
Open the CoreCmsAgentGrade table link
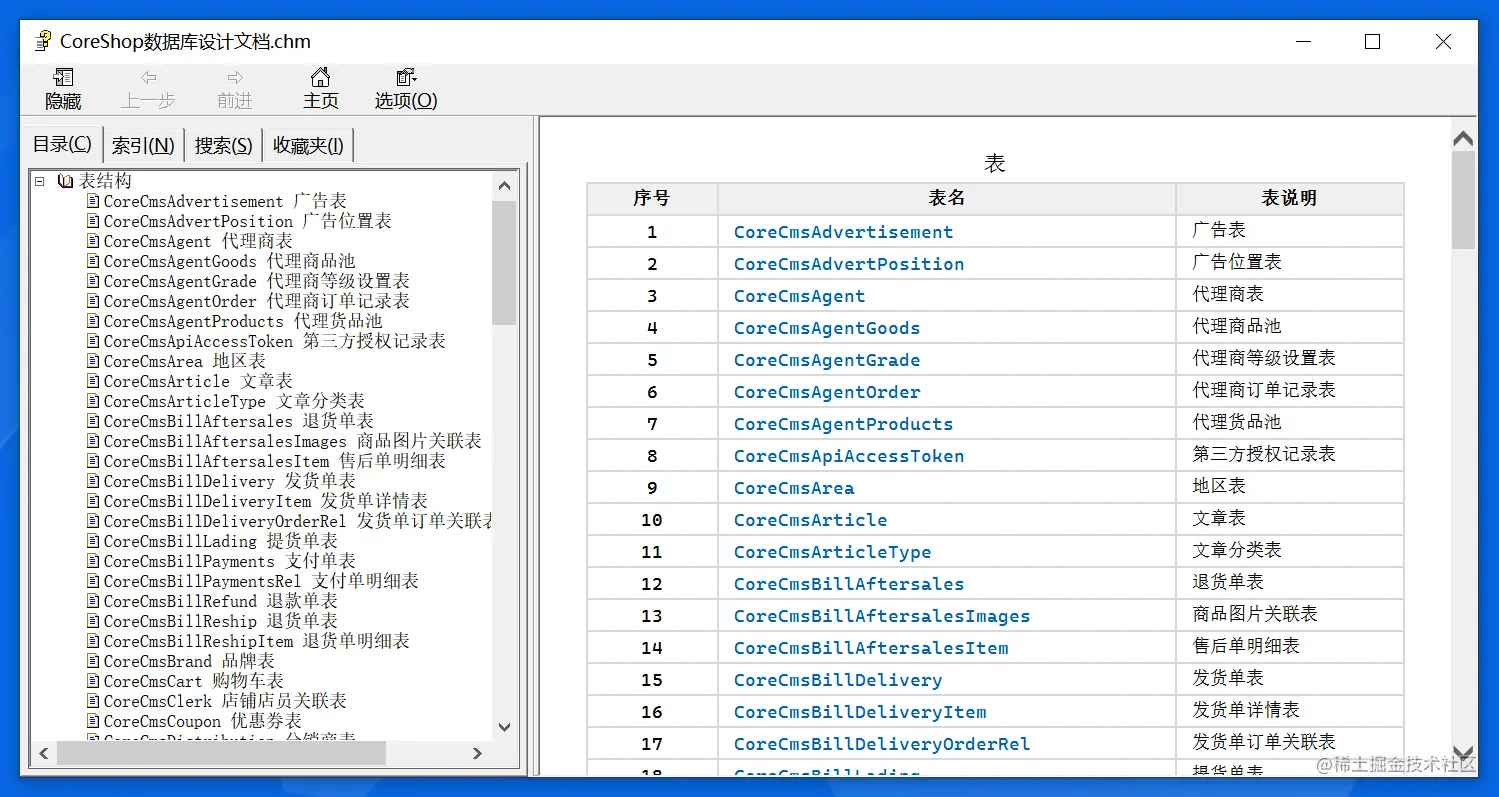click(x=827, y=360)
